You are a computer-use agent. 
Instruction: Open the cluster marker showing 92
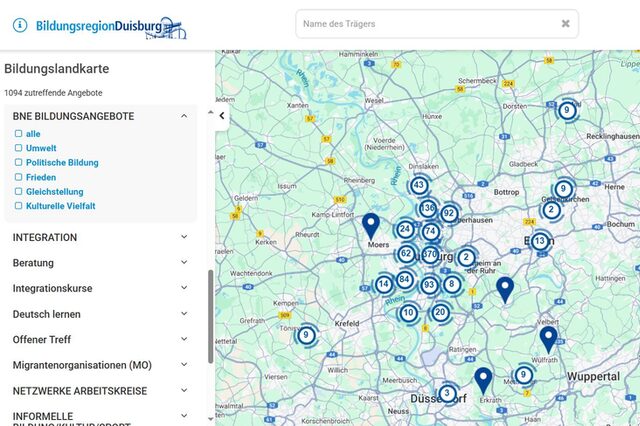449,213
